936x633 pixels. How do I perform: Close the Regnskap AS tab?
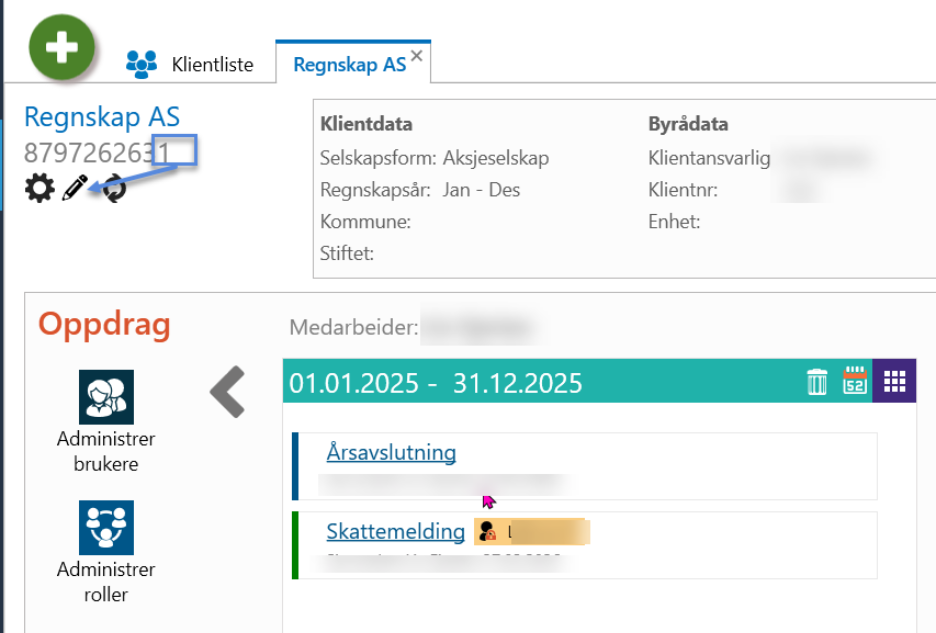click(417, 56)
